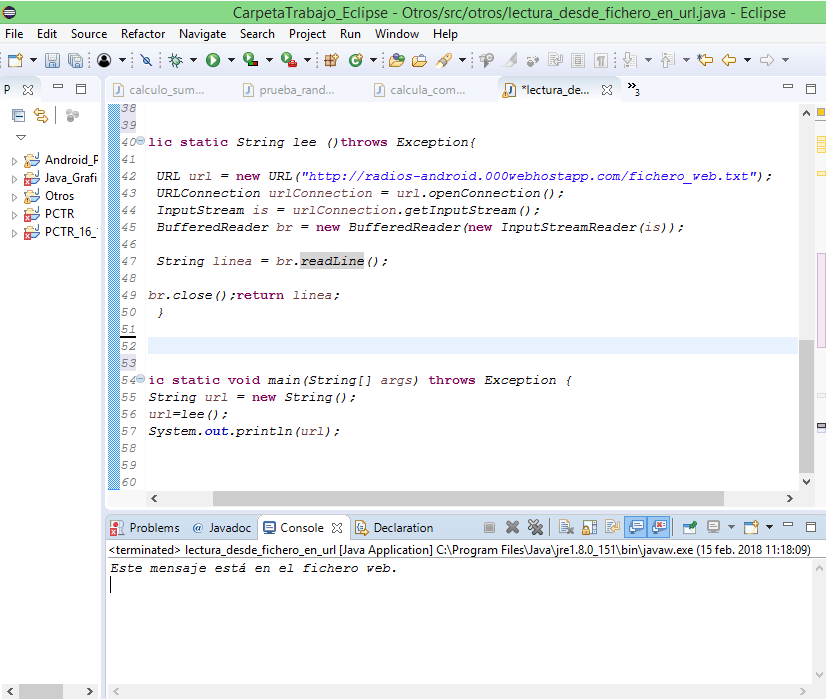Open dropdown next to New wizard icon
Image resolution: width=826 pixels, height=699 pixels.
pyautogui.click(x=33, y=60)
